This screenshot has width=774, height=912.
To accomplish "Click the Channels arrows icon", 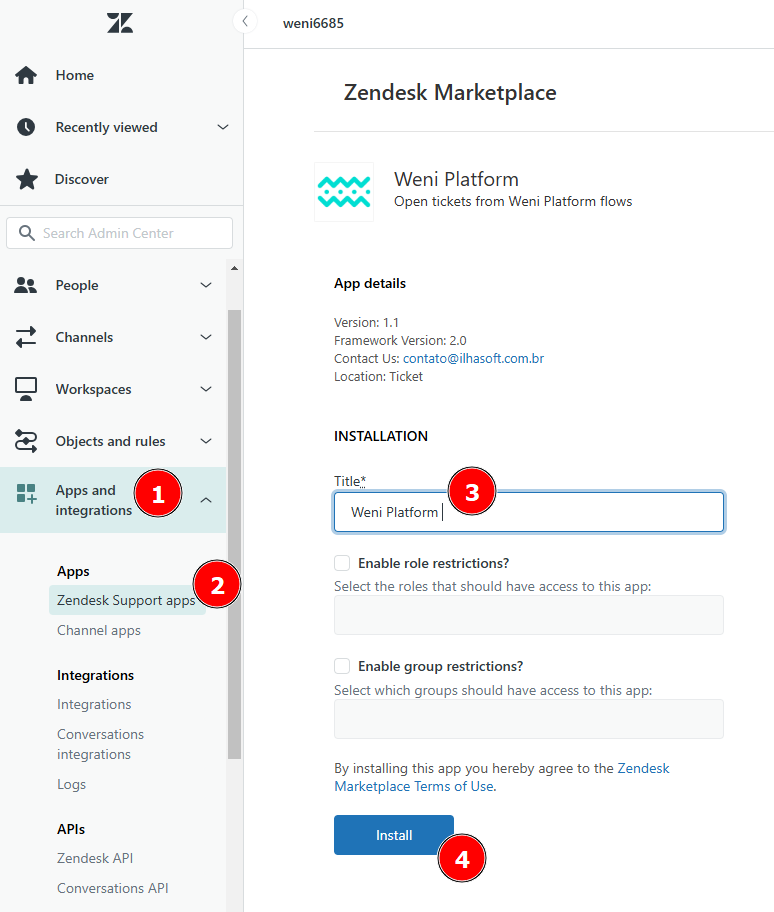I will [26, 337].
